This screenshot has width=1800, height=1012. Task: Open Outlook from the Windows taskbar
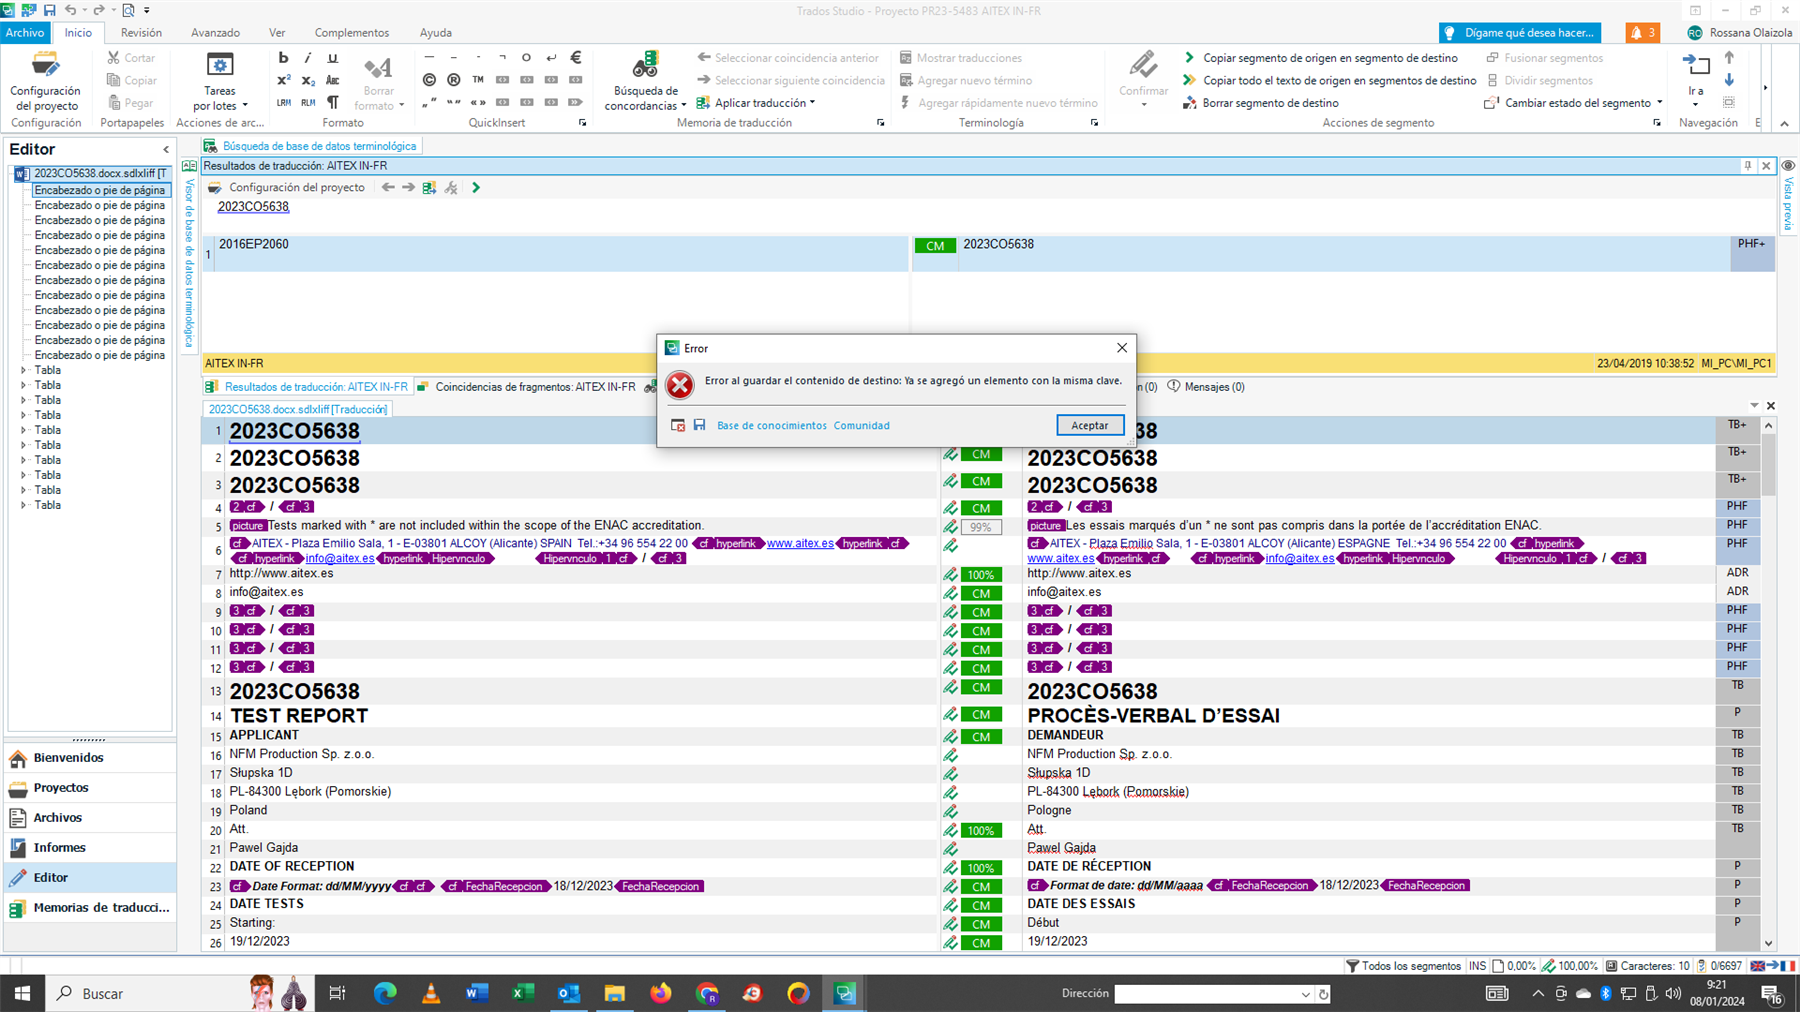[568, 993]
